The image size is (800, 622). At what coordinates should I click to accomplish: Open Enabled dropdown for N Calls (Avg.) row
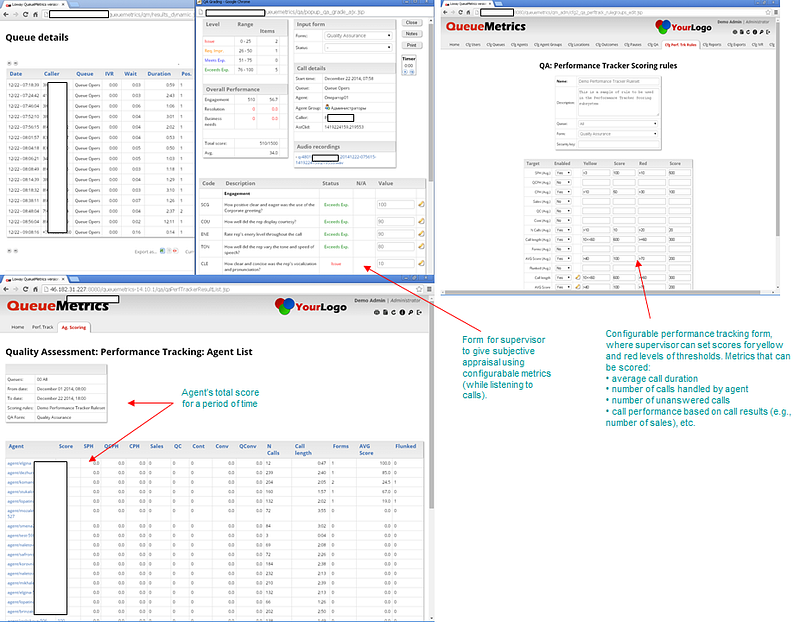pos(563,230)
